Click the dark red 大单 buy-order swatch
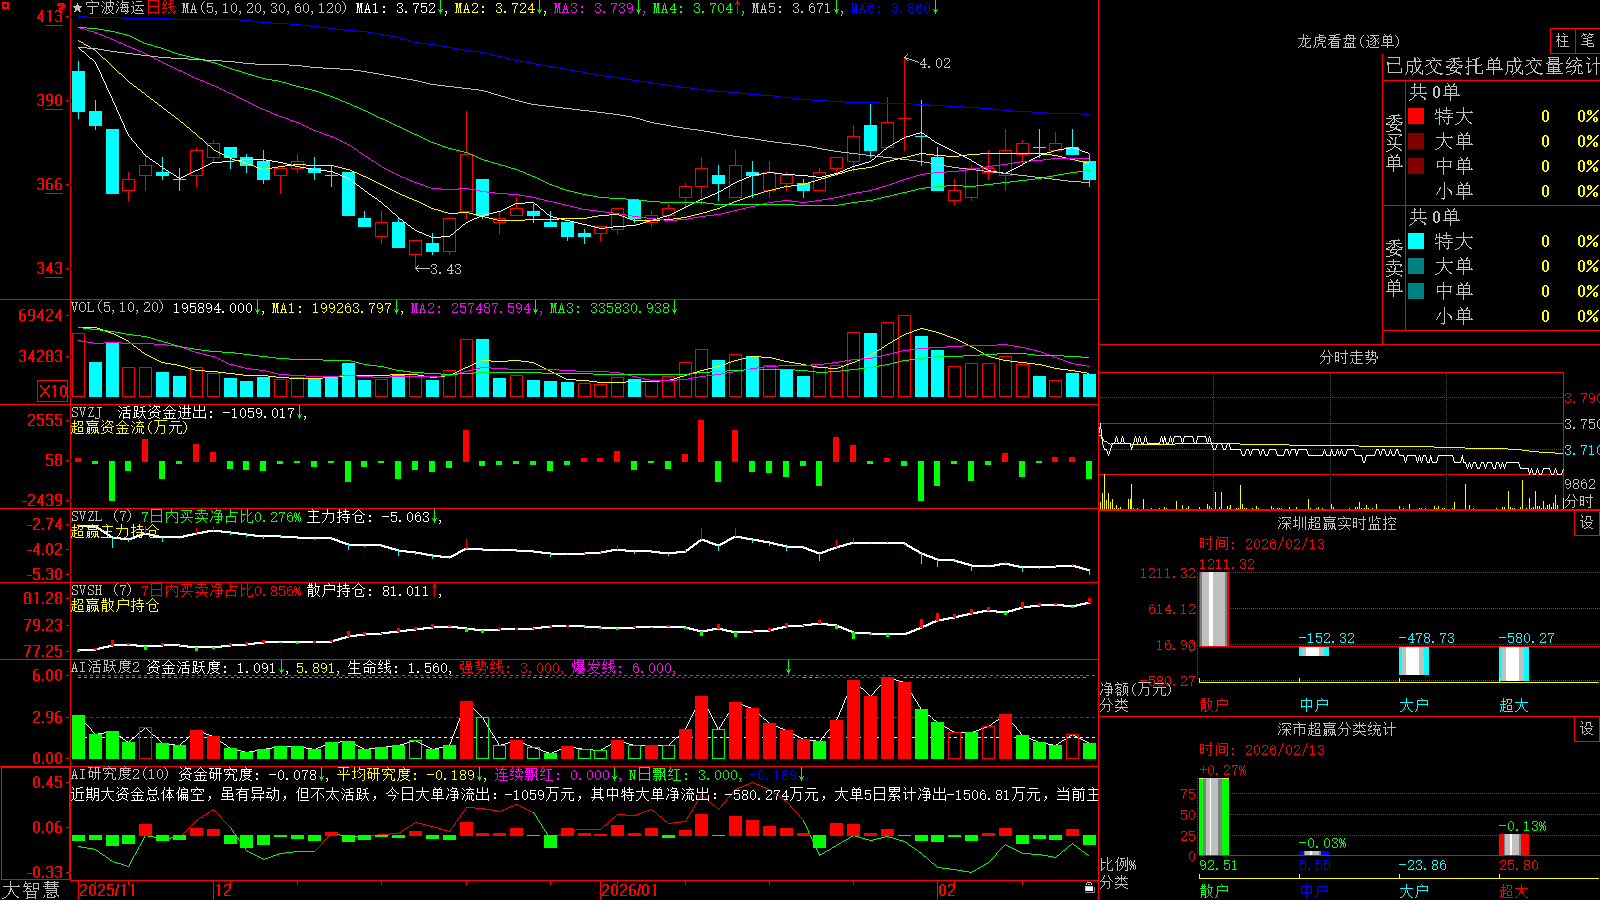Viewport: 1600px width, 900px height. pyautogui.click(x=1416, y=141)
